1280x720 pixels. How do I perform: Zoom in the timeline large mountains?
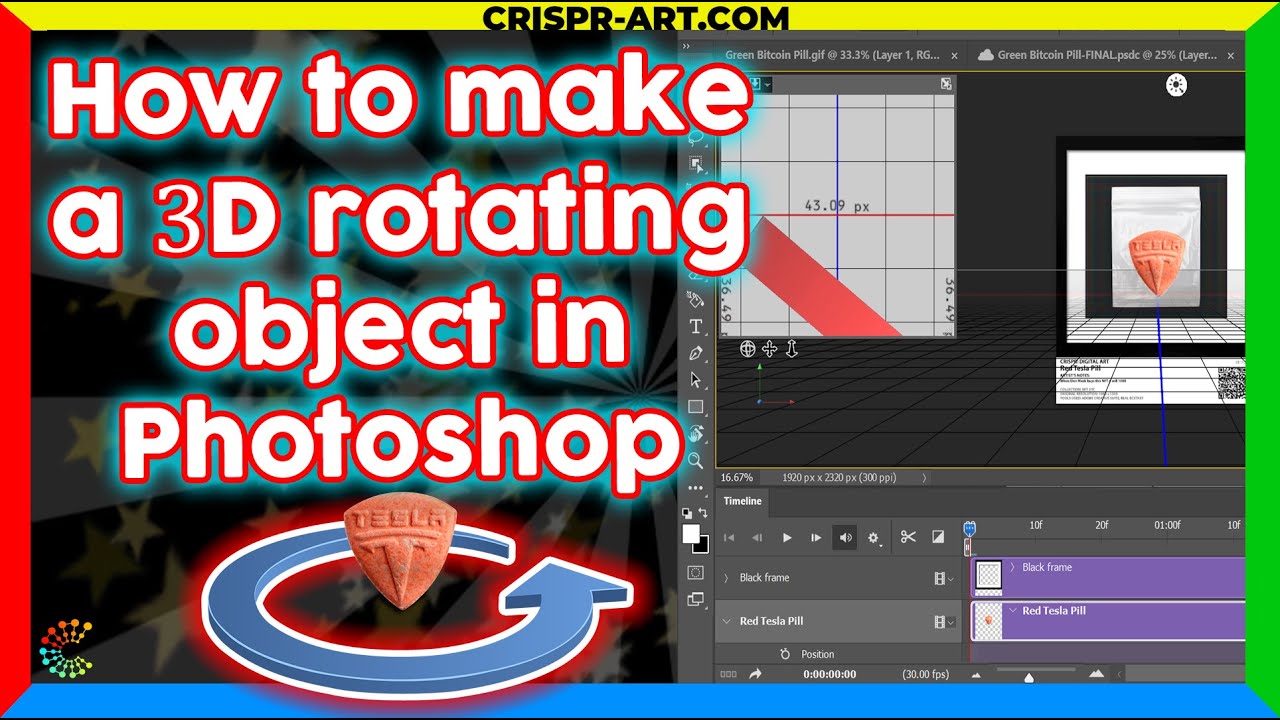[x=1096, y=674]
